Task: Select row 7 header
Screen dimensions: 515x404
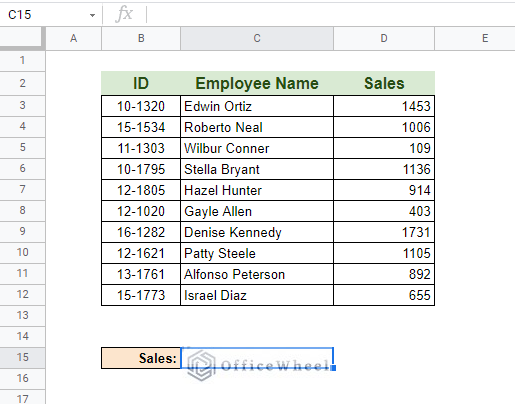Action: [x=22, y=189]
